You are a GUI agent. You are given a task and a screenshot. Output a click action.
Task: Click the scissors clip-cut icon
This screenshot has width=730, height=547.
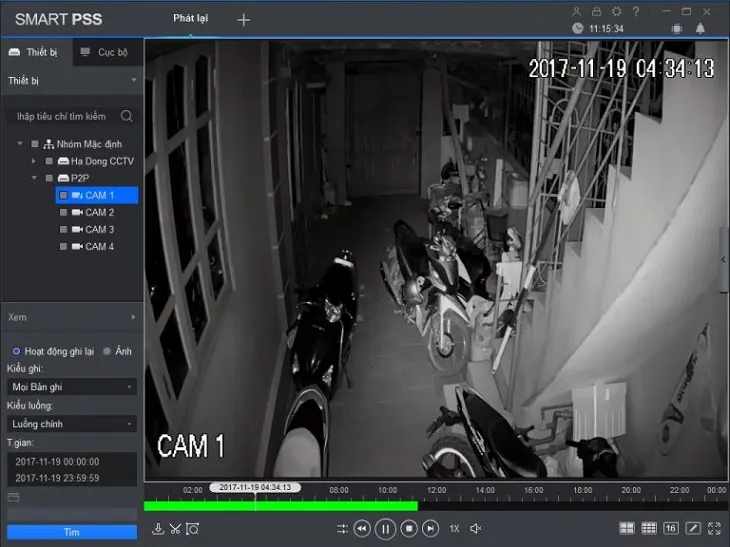[x=175, y=529]
